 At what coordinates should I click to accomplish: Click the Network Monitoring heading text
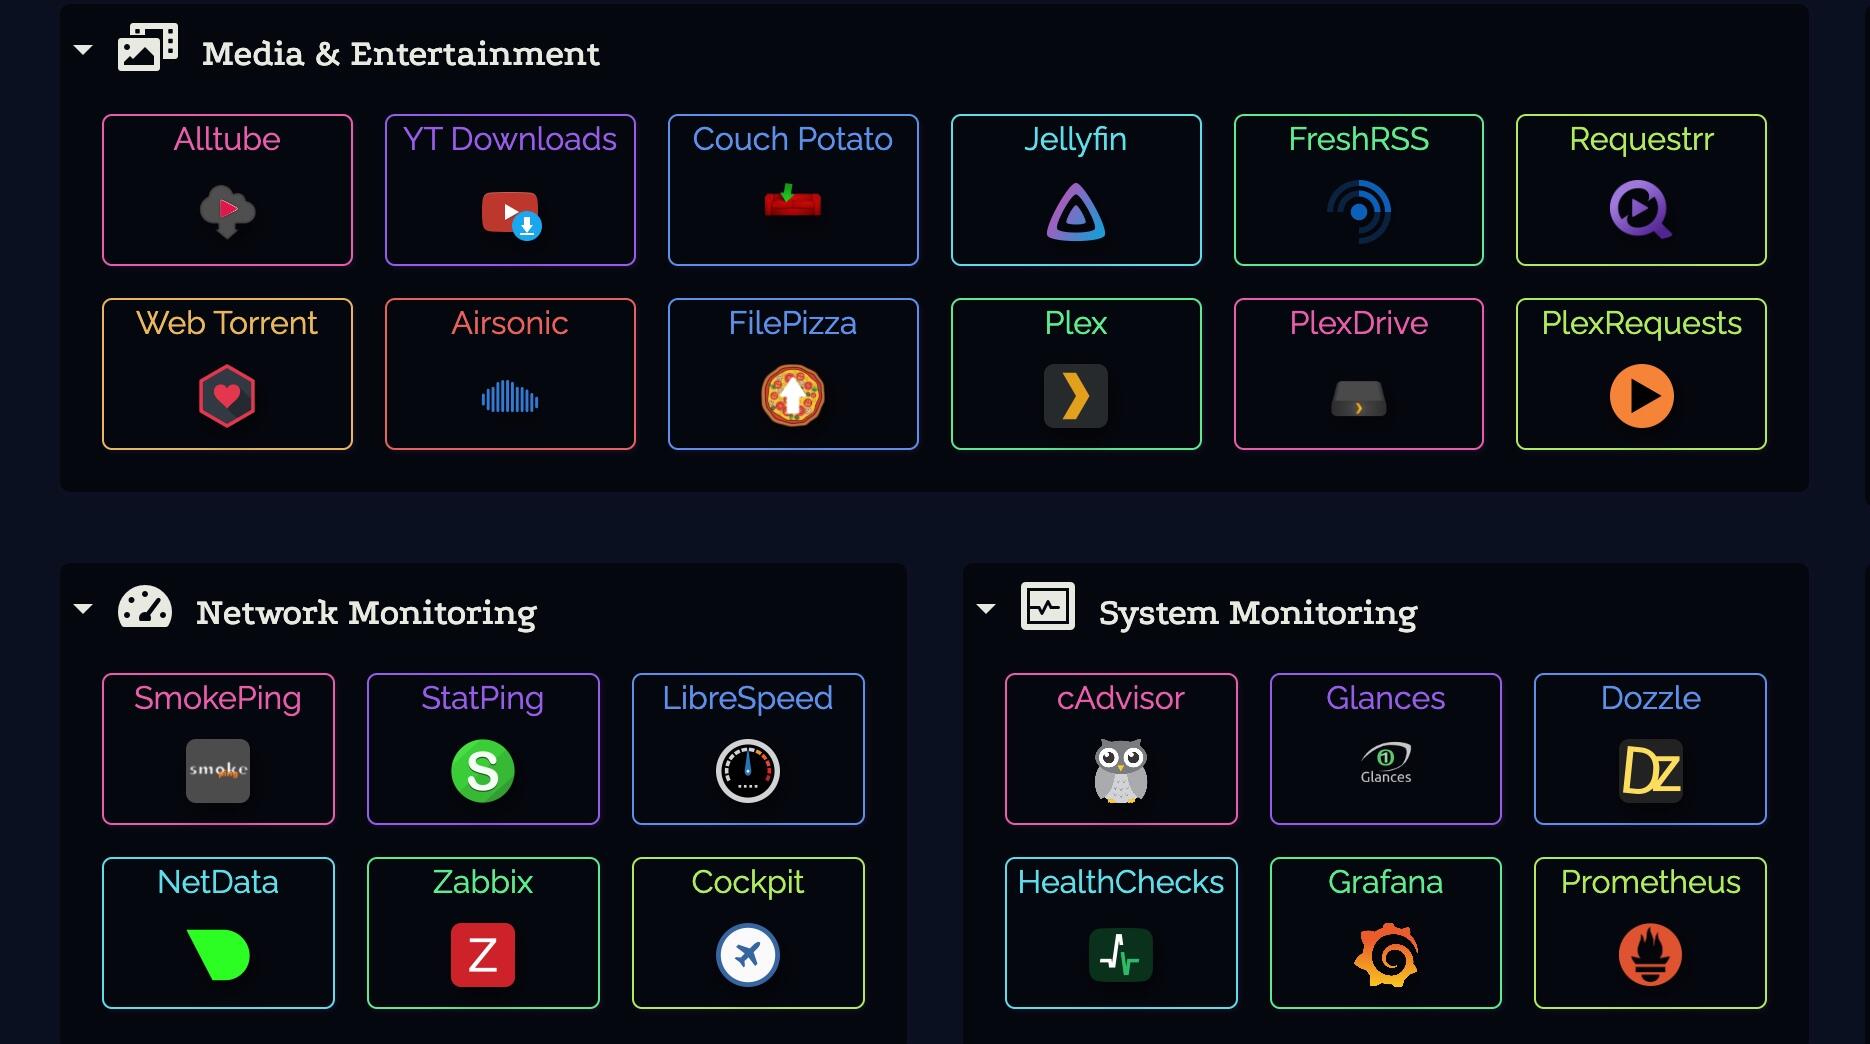366,612
